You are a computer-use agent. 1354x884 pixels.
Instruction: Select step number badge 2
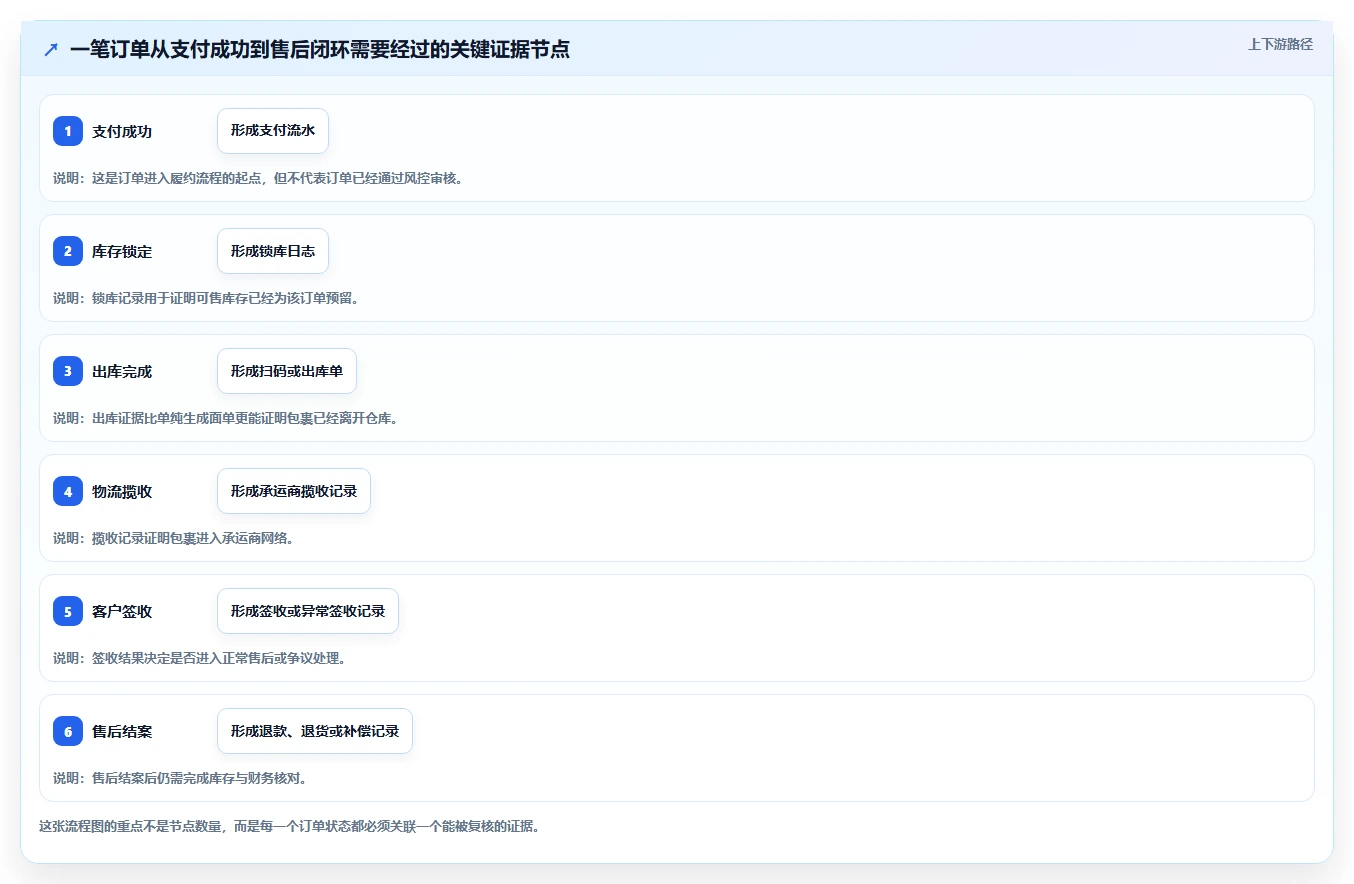[x=68, y=251]
